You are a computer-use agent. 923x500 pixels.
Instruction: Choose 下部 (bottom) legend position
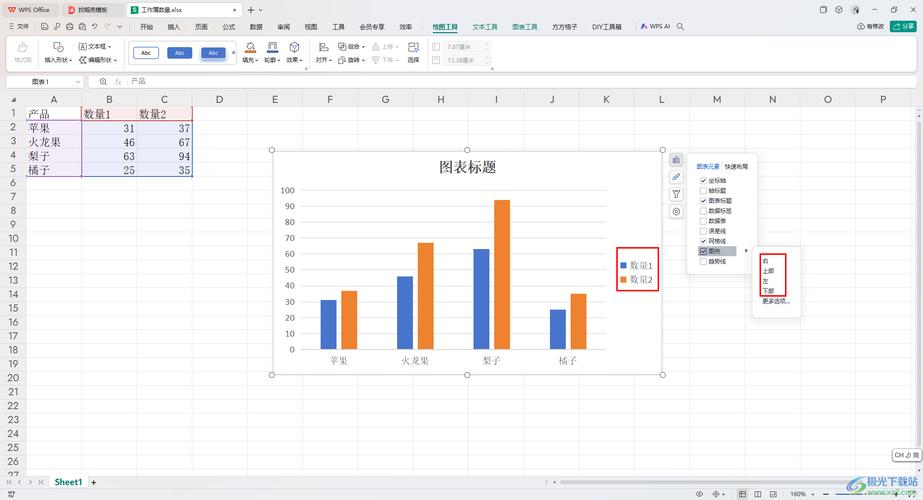pos(768,291)
